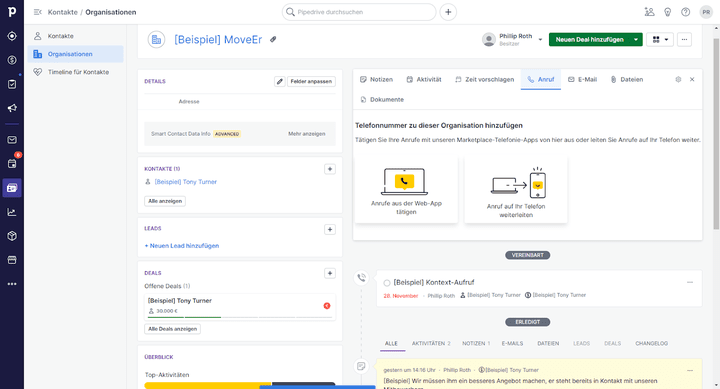Switch to Dateien tab
720x389 pixels.
click(626, 79)
